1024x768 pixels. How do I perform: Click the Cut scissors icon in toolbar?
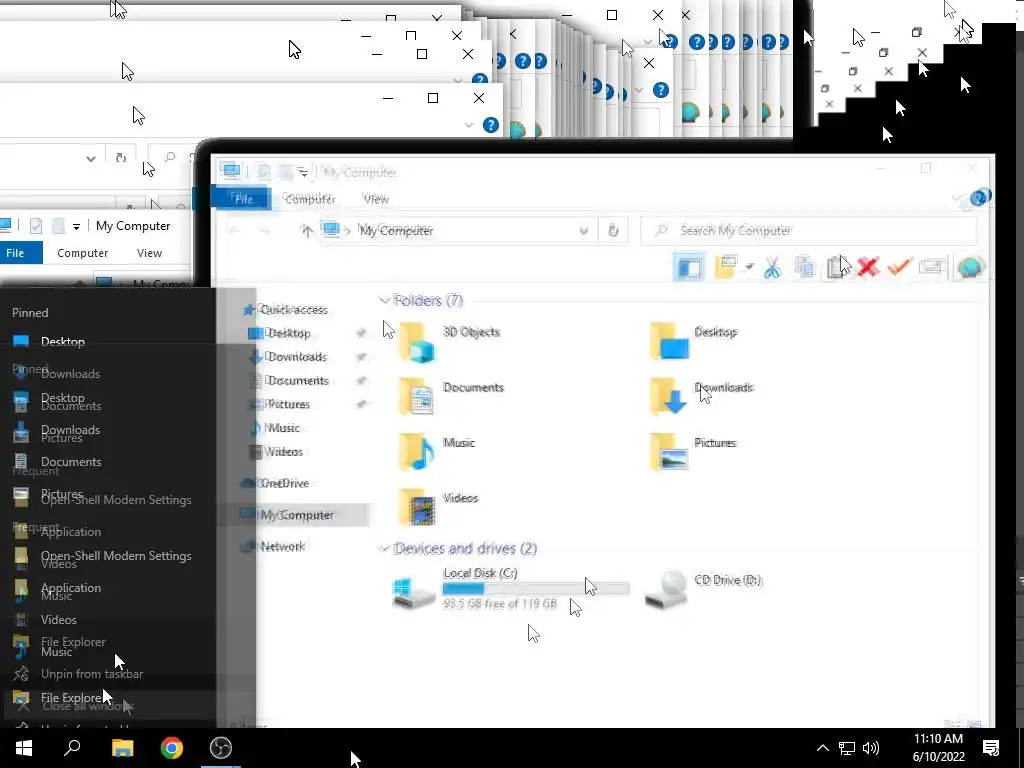tap(773, 267)
